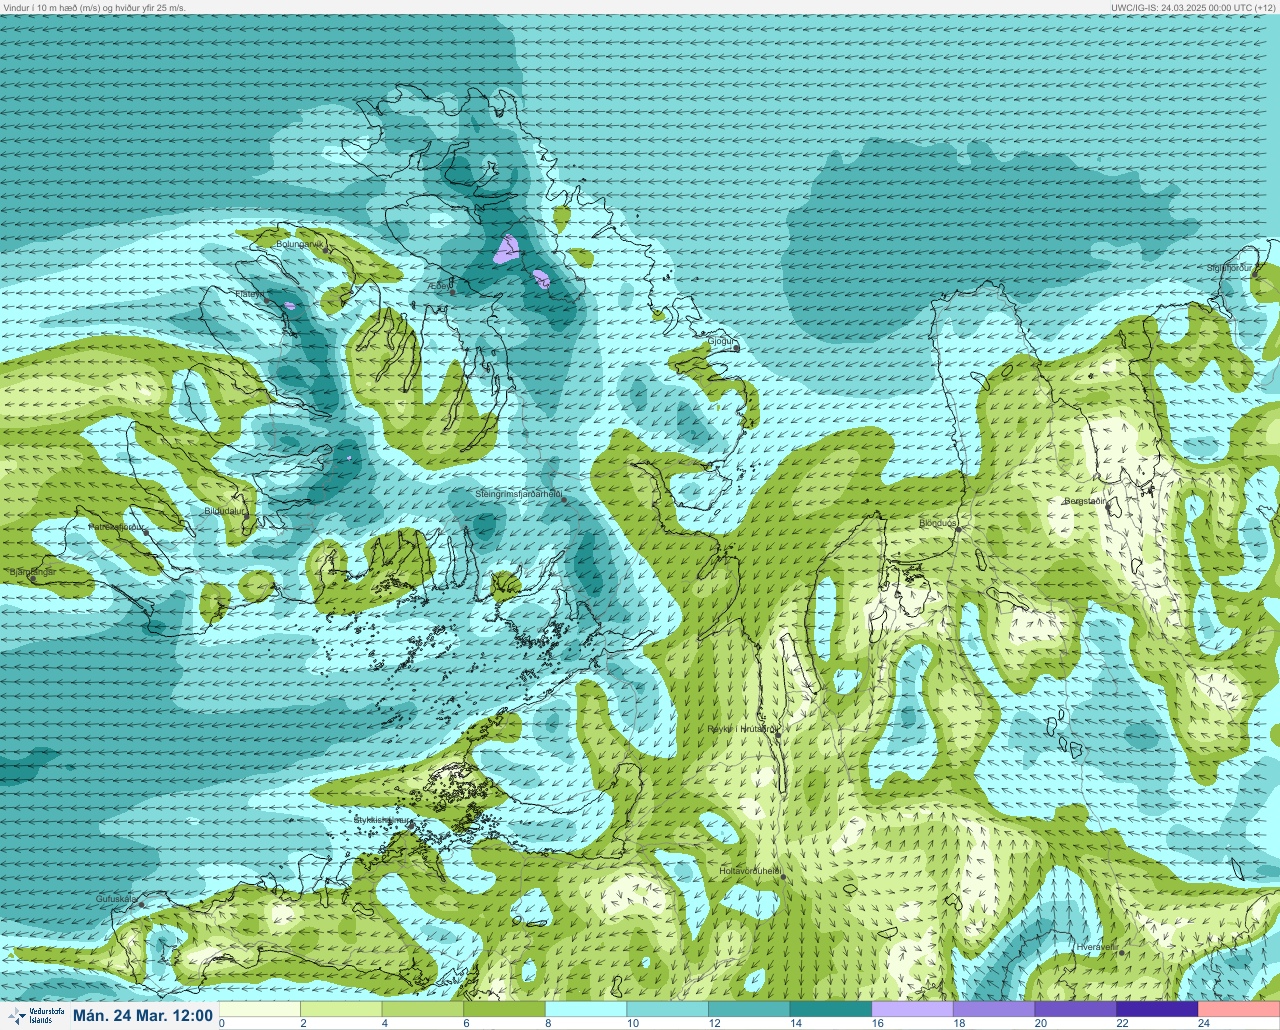Select the 6–8 m/s olive green swatch
Viewport: 1280px width, 1030px height.
click(505, 1008)
